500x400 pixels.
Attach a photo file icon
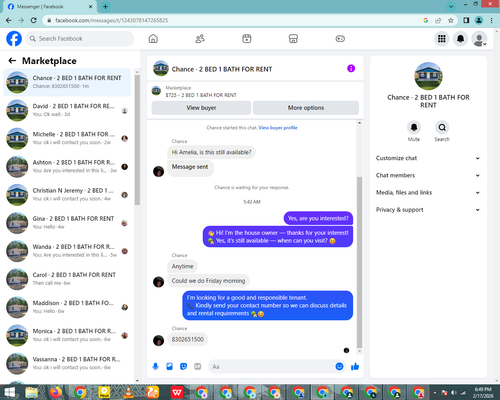pos(170,367)
